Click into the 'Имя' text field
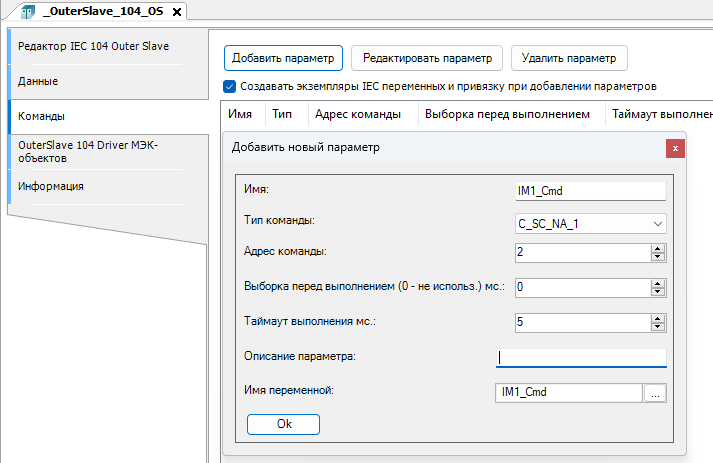The width and height of the screenshot is (713, 463). click(x=589, y=190)
